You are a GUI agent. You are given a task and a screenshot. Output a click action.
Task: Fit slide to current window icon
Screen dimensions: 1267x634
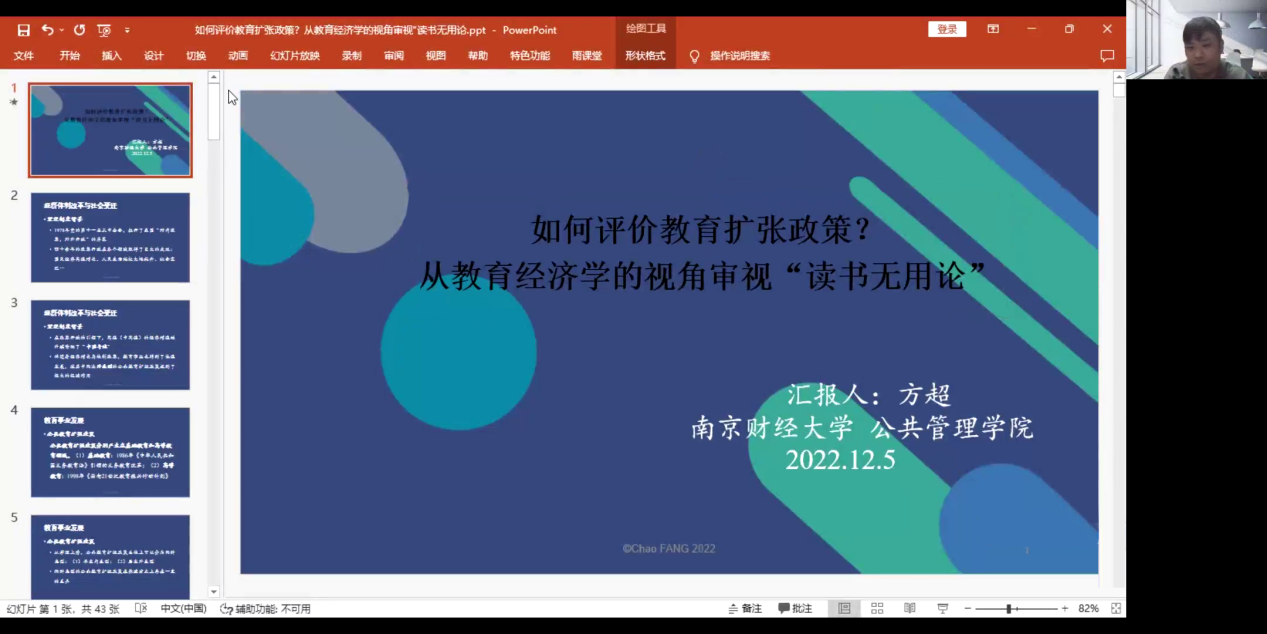1116,609
